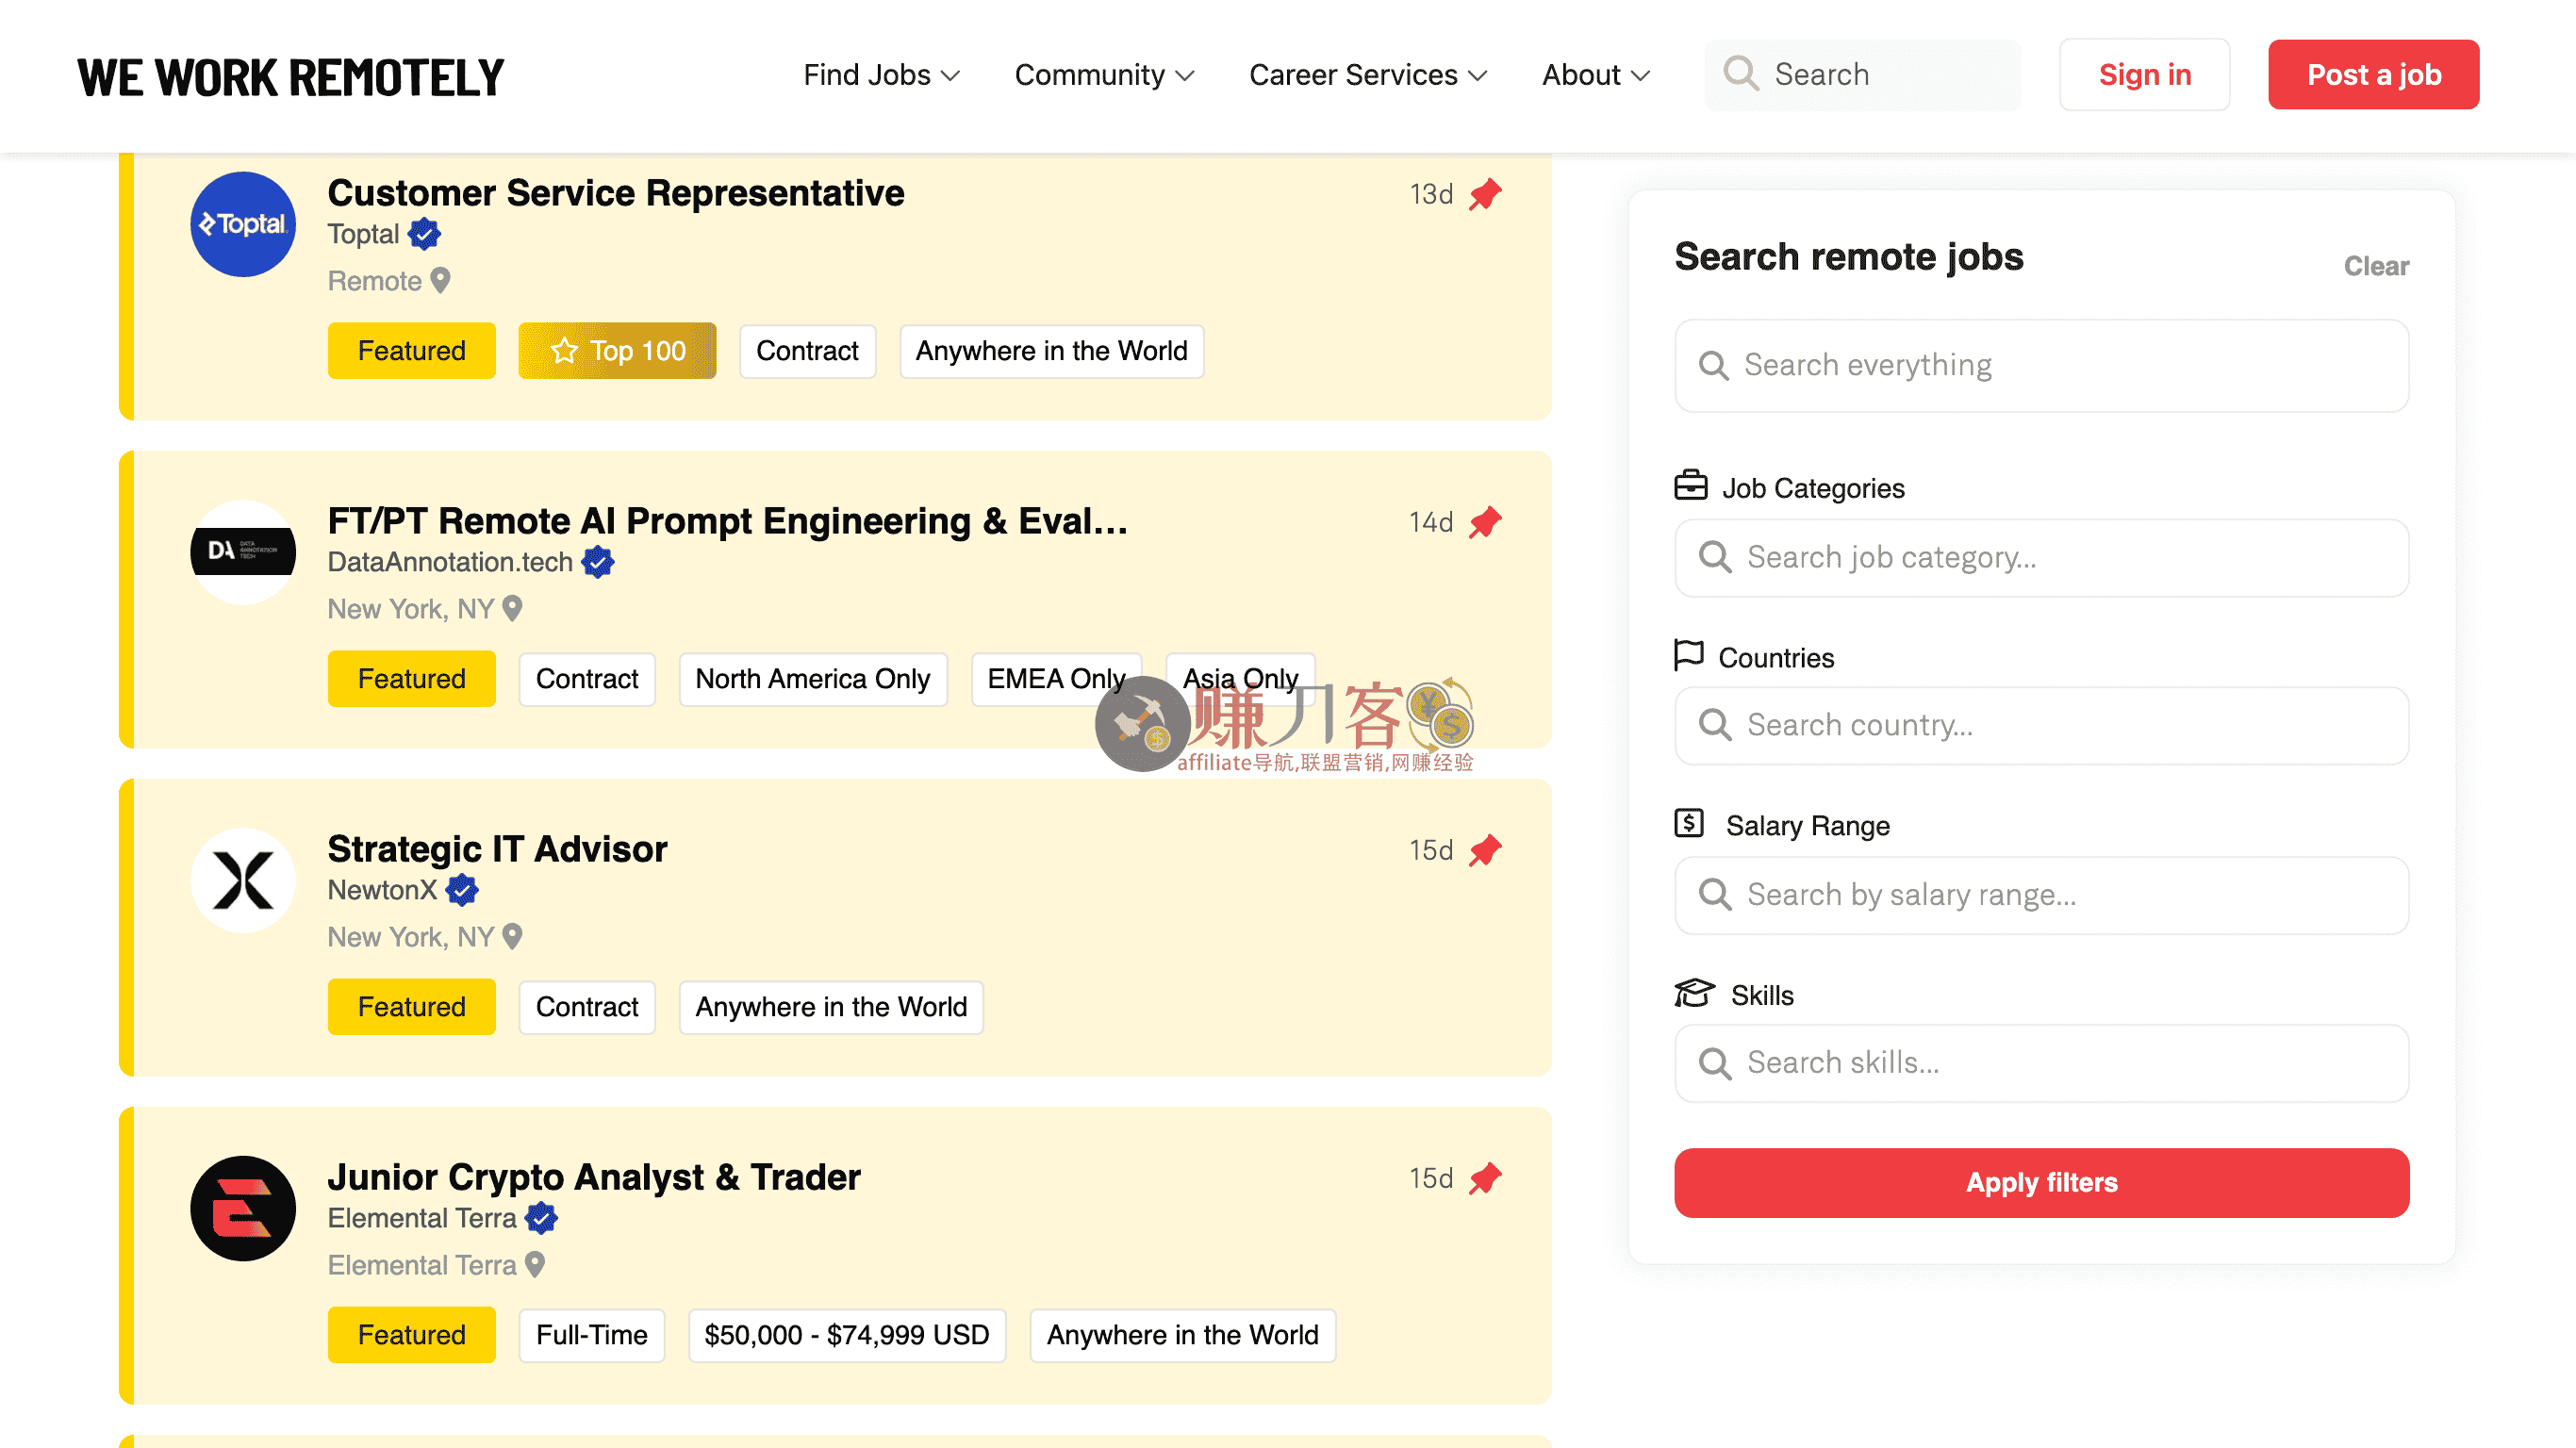Click the Contract tag on the DataAnnotation.tech job

587,679
